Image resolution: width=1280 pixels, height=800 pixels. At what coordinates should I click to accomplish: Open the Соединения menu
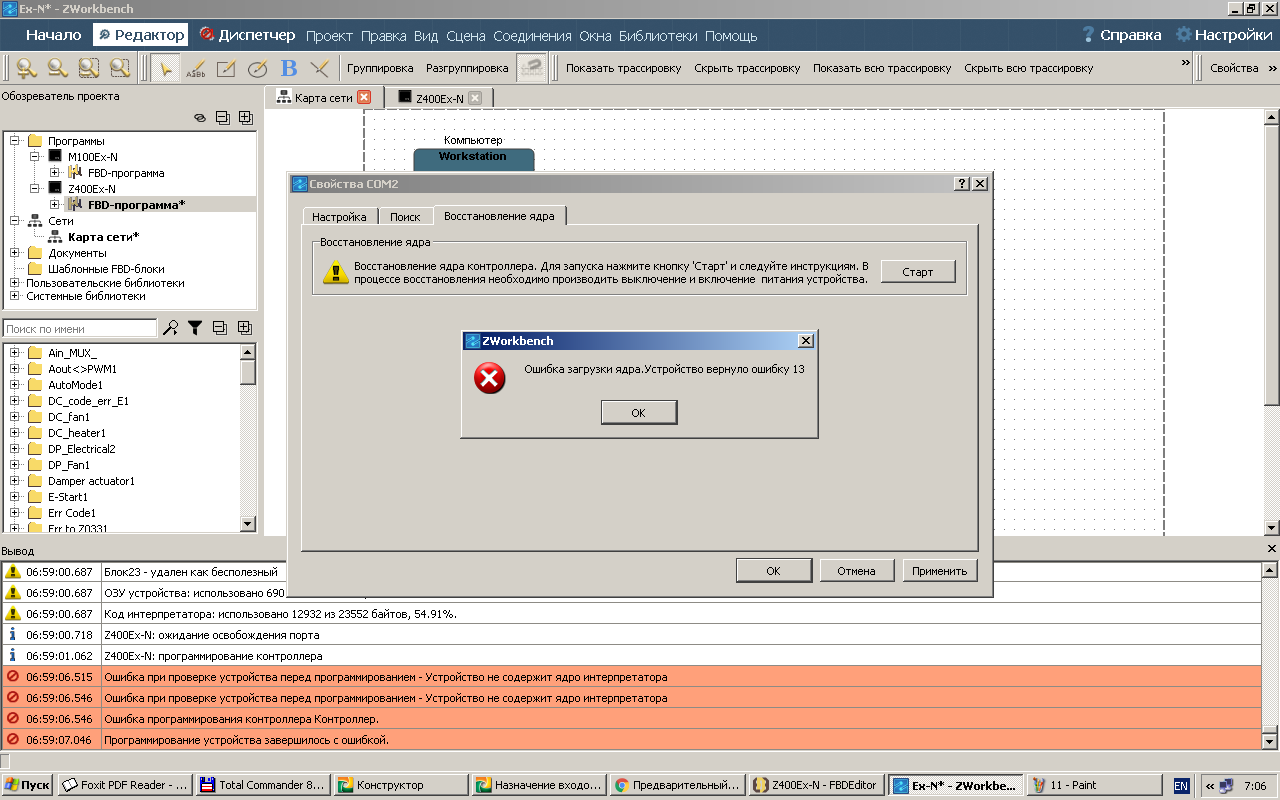click(532, 36)
